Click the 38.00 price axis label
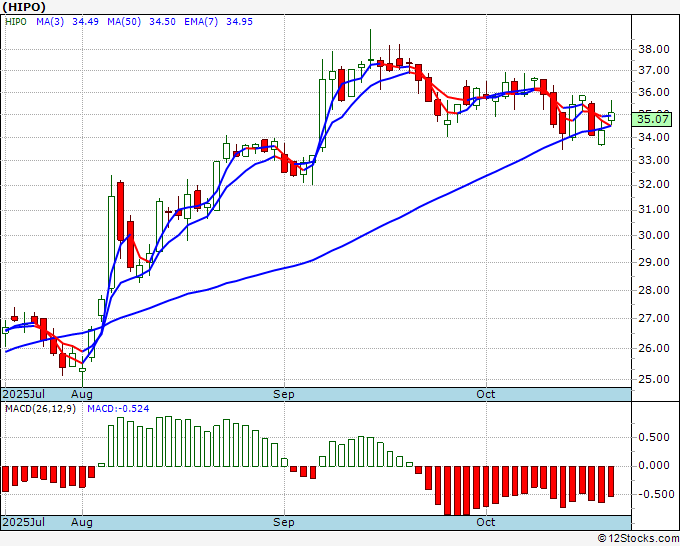Image resolution: width=680 pixels, height=546 pixels. click(x=654, y=49)
